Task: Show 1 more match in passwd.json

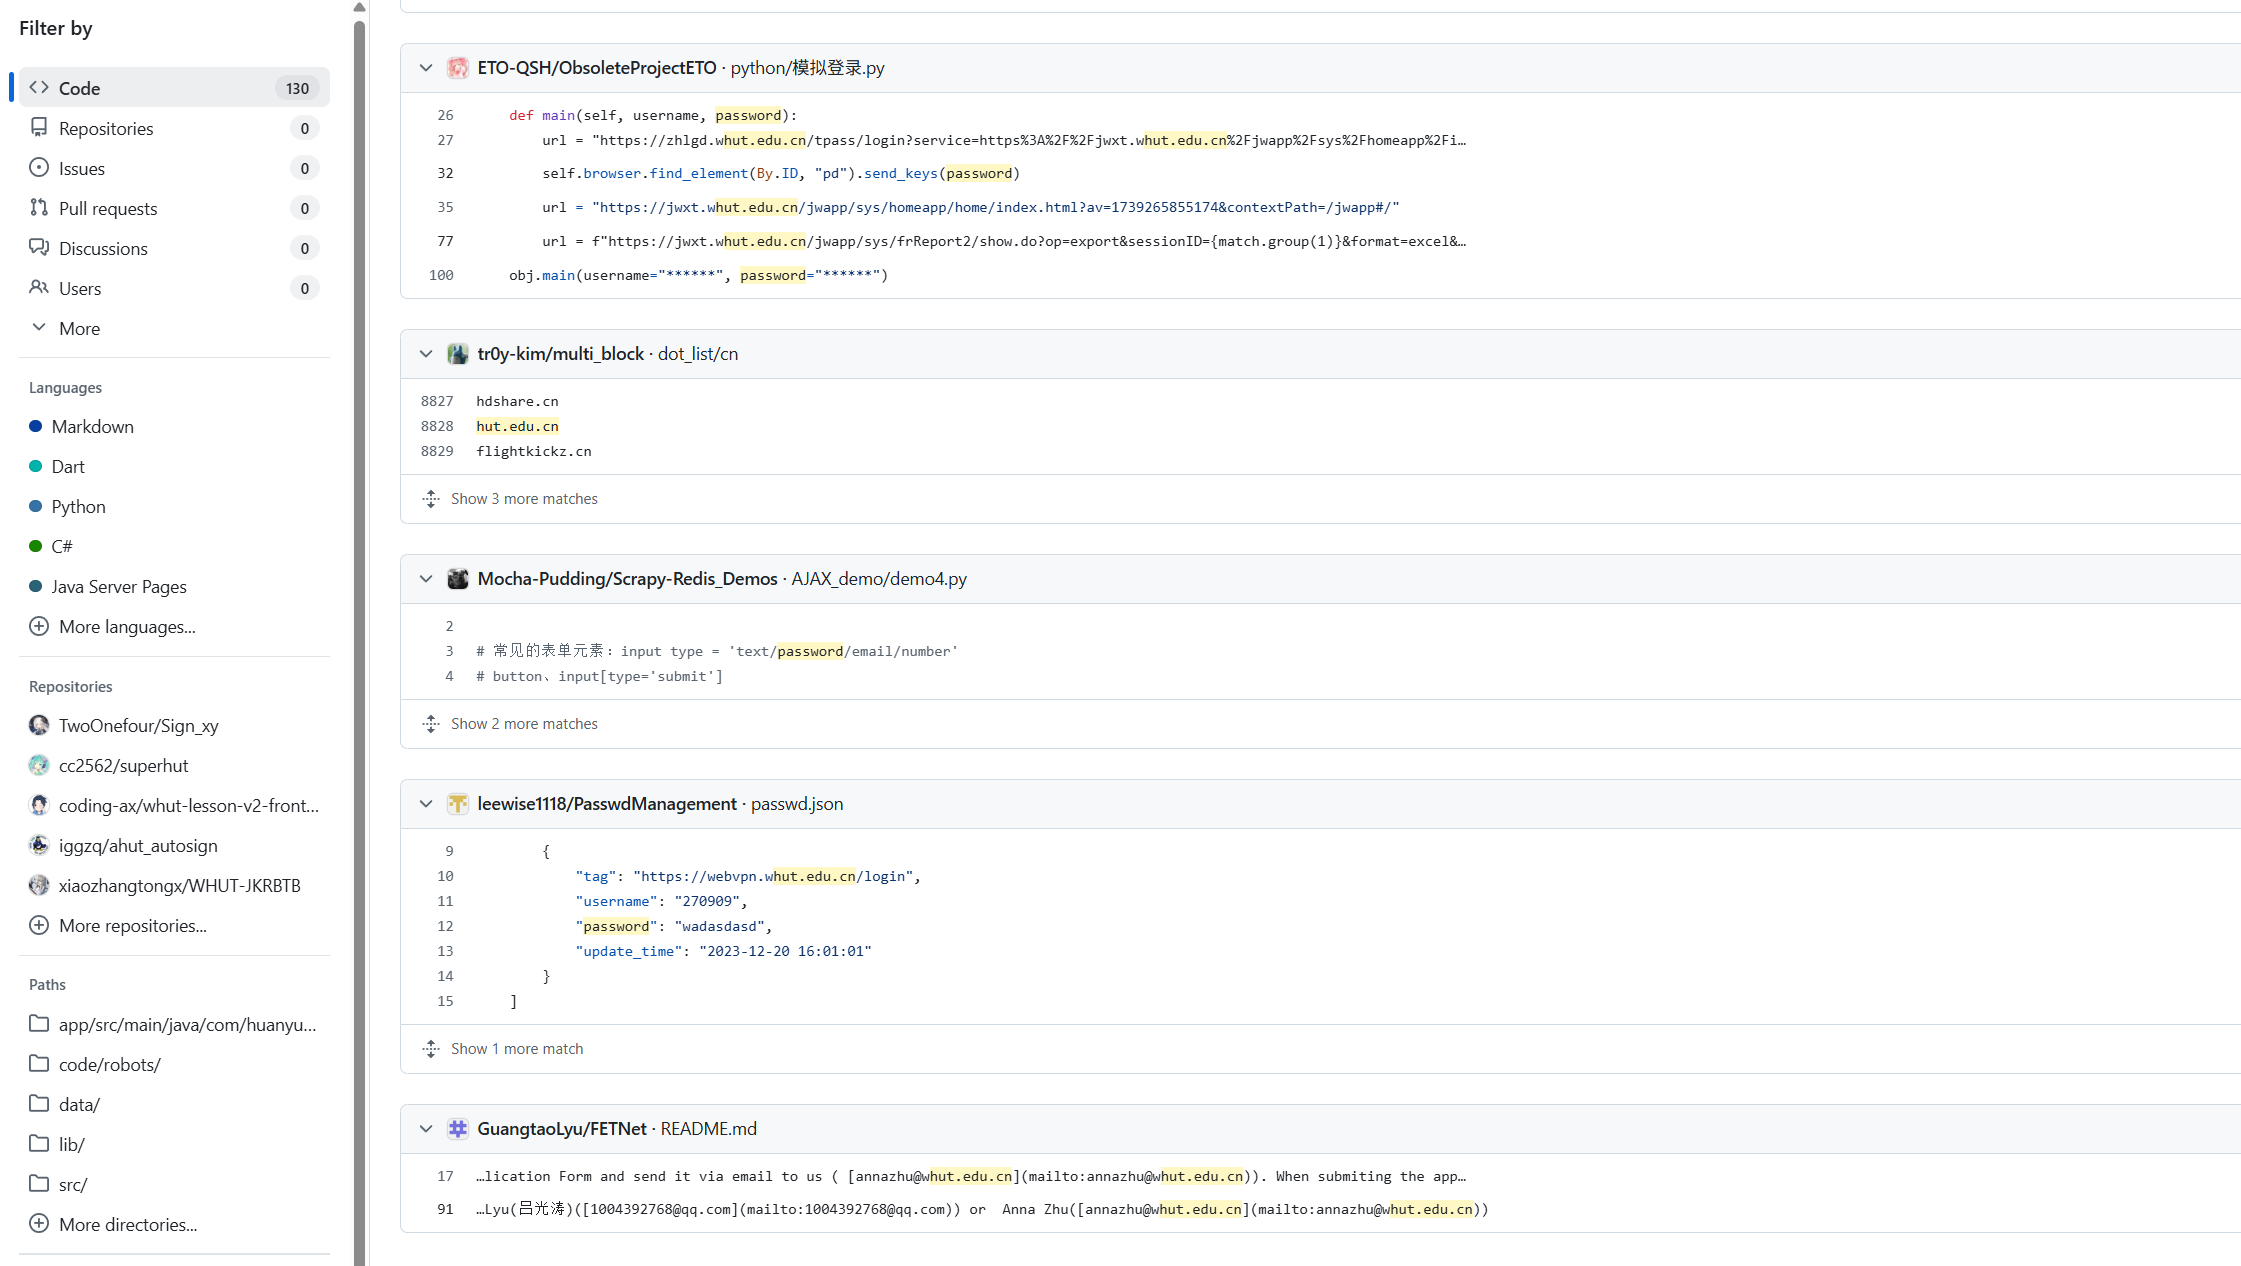Action: [x=516, y=1049]
